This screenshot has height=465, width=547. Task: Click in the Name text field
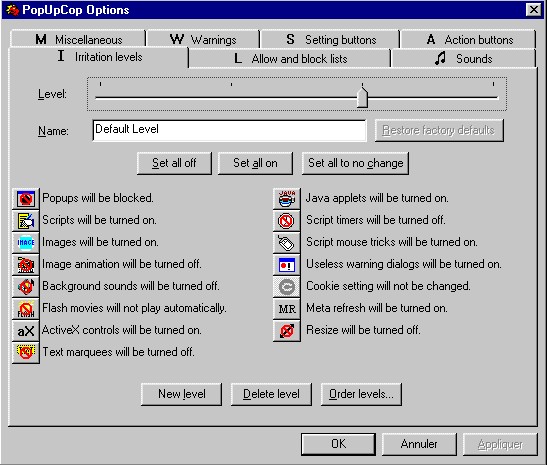tap(230, 130)
